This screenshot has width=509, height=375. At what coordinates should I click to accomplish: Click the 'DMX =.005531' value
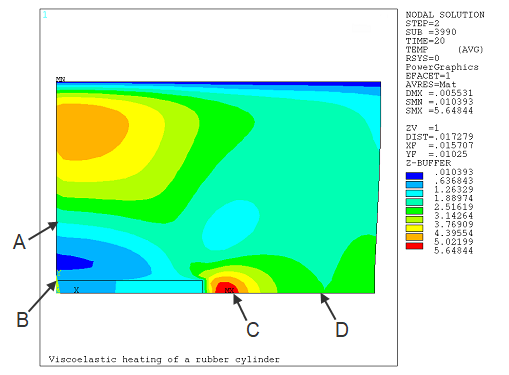(439, 93)
